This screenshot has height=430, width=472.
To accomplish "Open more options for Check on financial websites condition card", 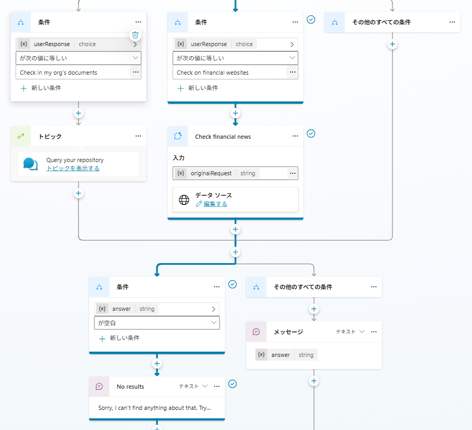I will (295, 22).
